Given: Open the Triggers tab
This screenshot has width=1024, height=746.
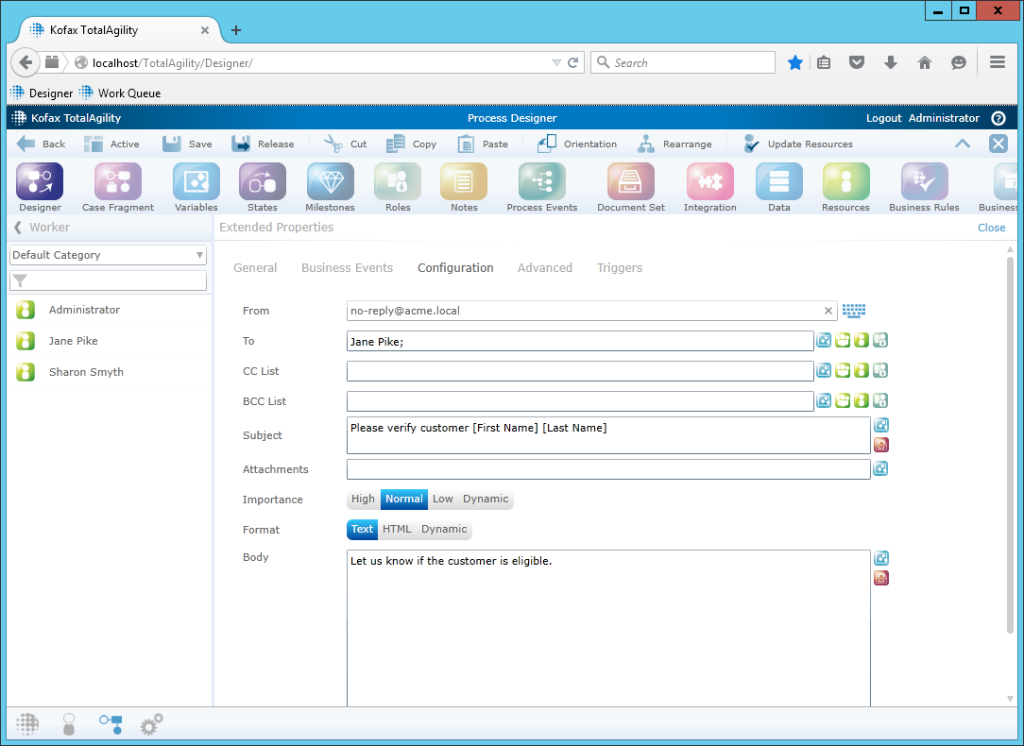Looking at the screenshot, I should [619, 267].
